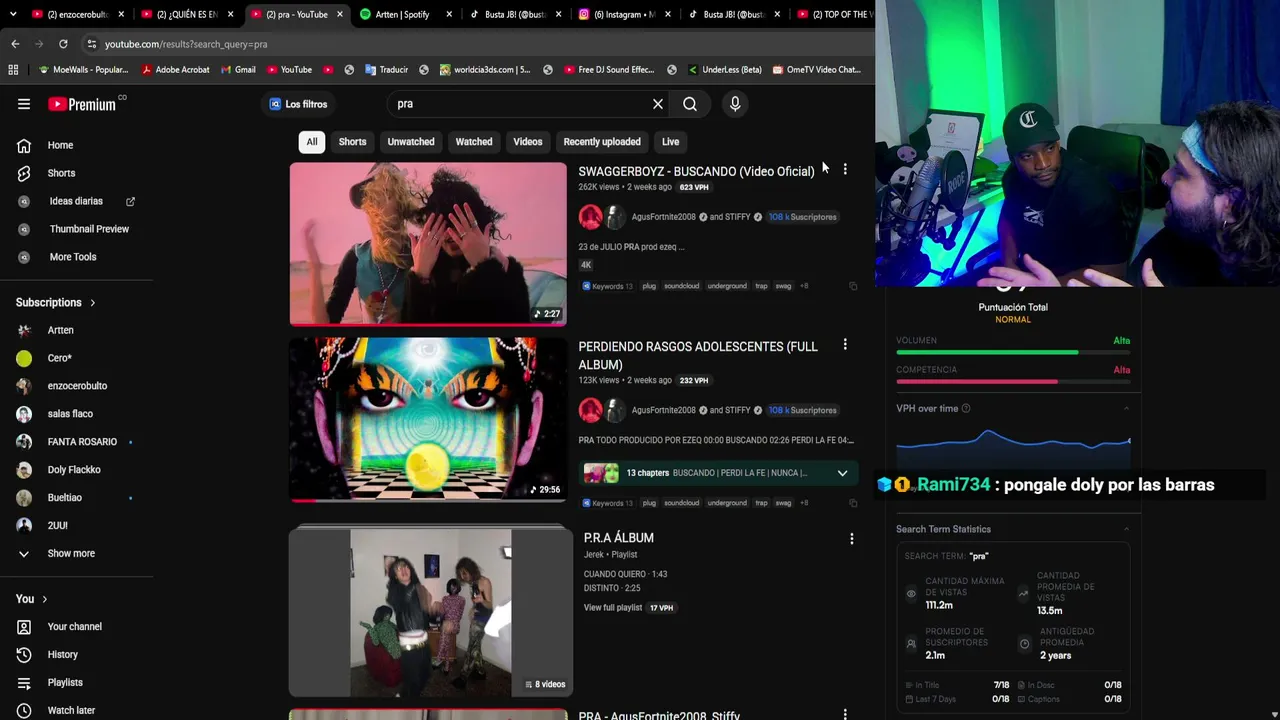
Task: Switch to the enzocerobulto browser tab
Action: [x=78, y=14]
